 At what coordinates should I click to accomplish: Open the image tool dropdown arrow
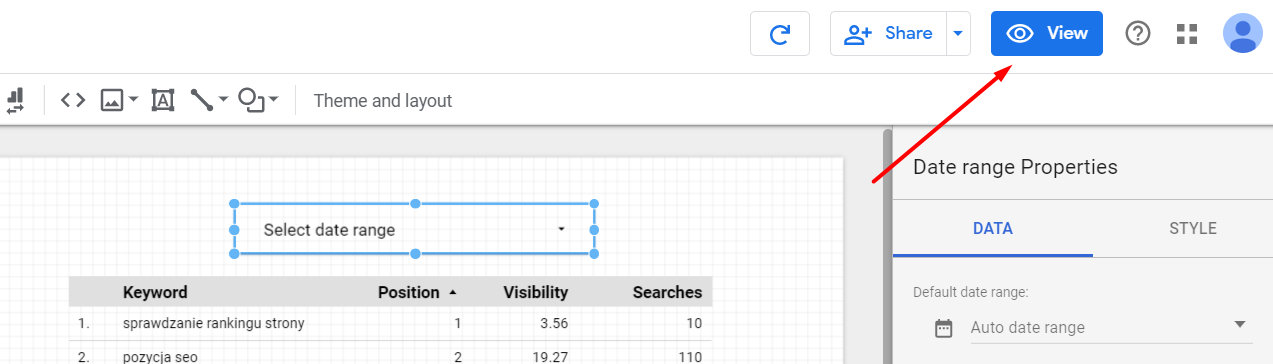pyautogui.click(x=133, y=100)
